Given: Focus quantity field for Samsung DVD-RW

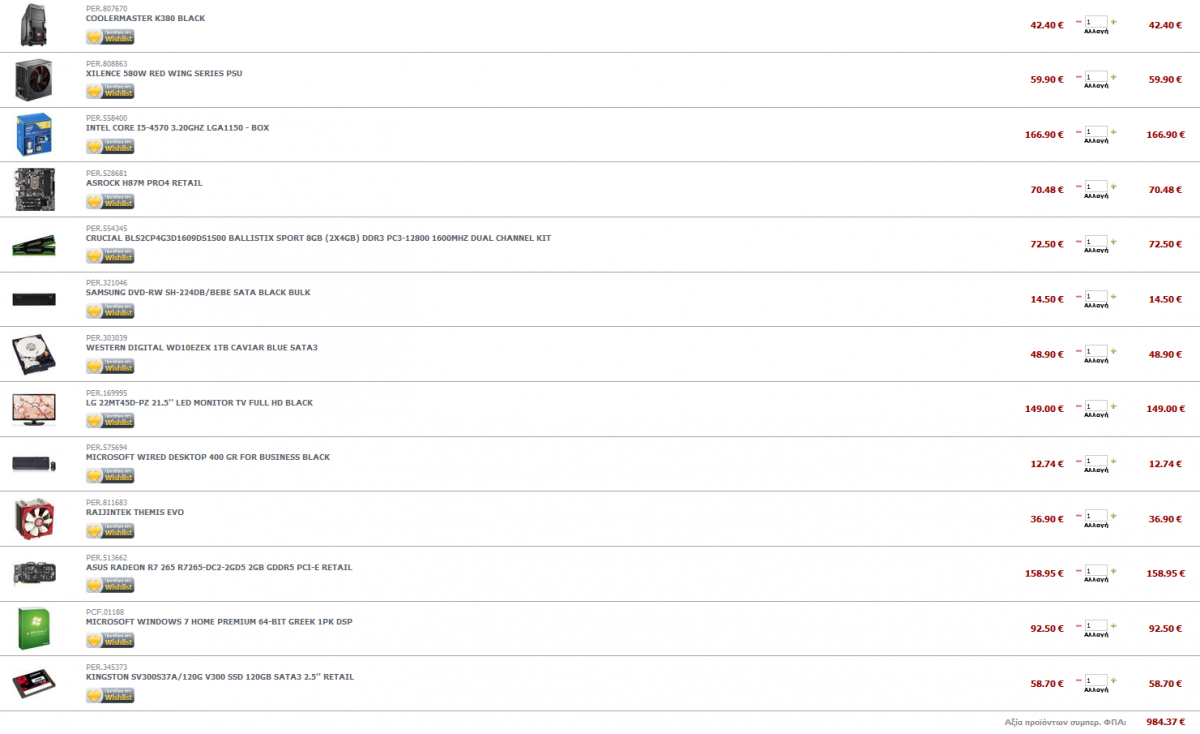Looking at the screenshot, I should point(1096,297).
